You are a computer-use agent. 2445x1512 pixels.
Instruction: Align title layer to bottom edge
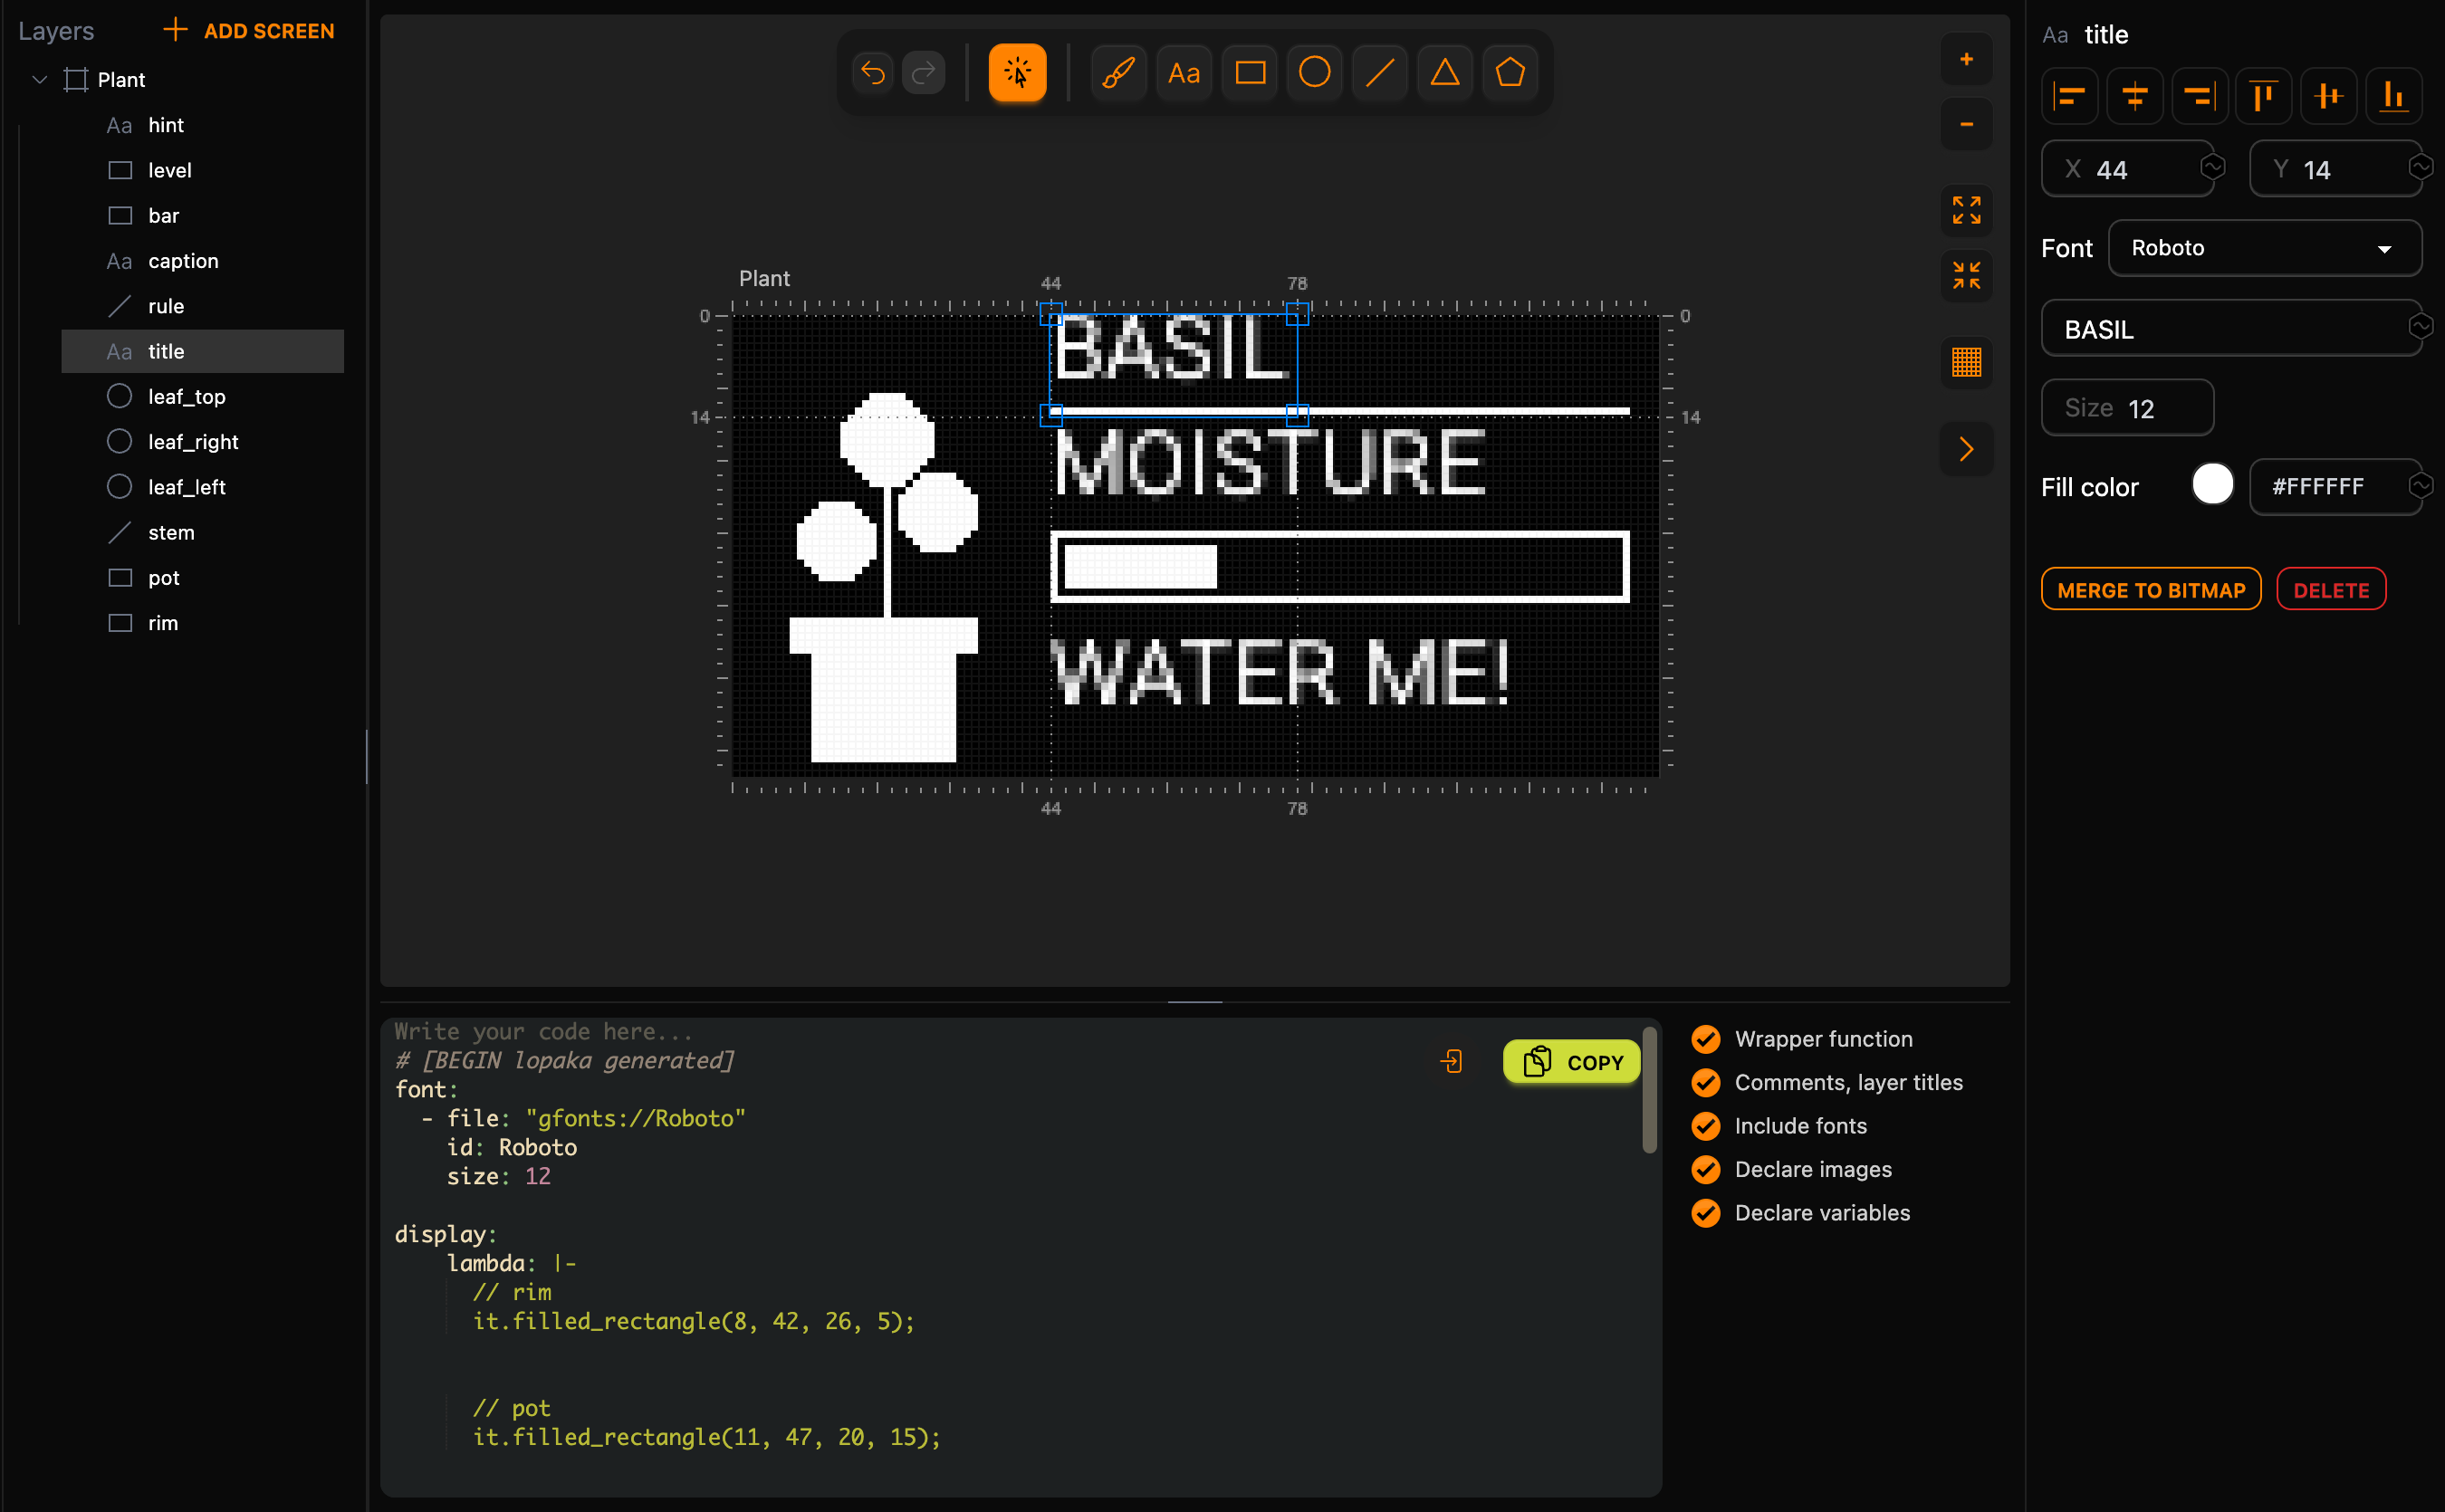click(2393, 96)
